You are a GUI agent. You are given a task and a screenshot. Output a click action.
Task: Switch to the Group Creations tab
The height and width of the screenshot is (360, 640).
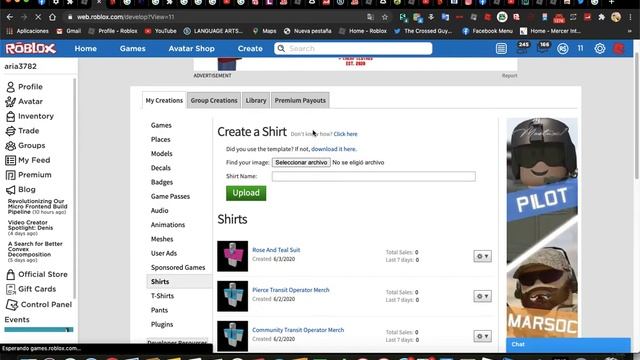(214, 100)
